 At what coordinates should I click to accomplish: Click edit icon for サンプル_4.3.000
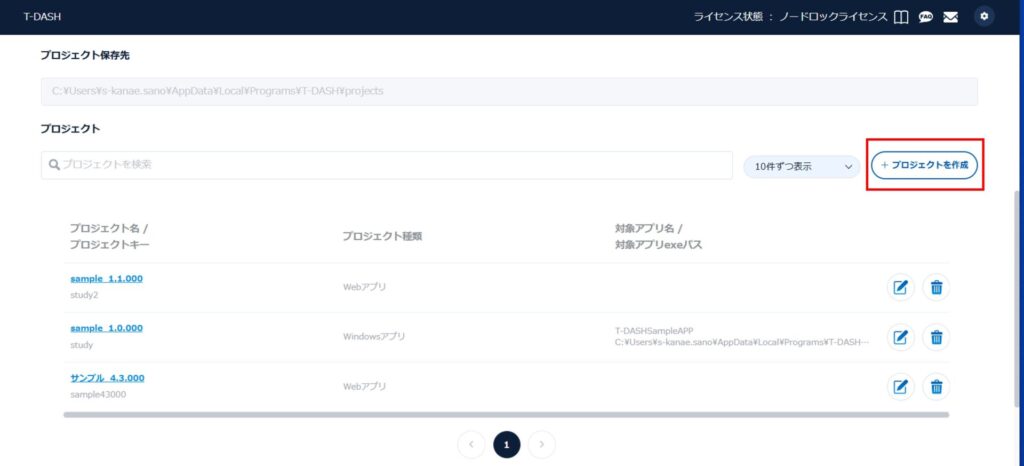(901, 387)
